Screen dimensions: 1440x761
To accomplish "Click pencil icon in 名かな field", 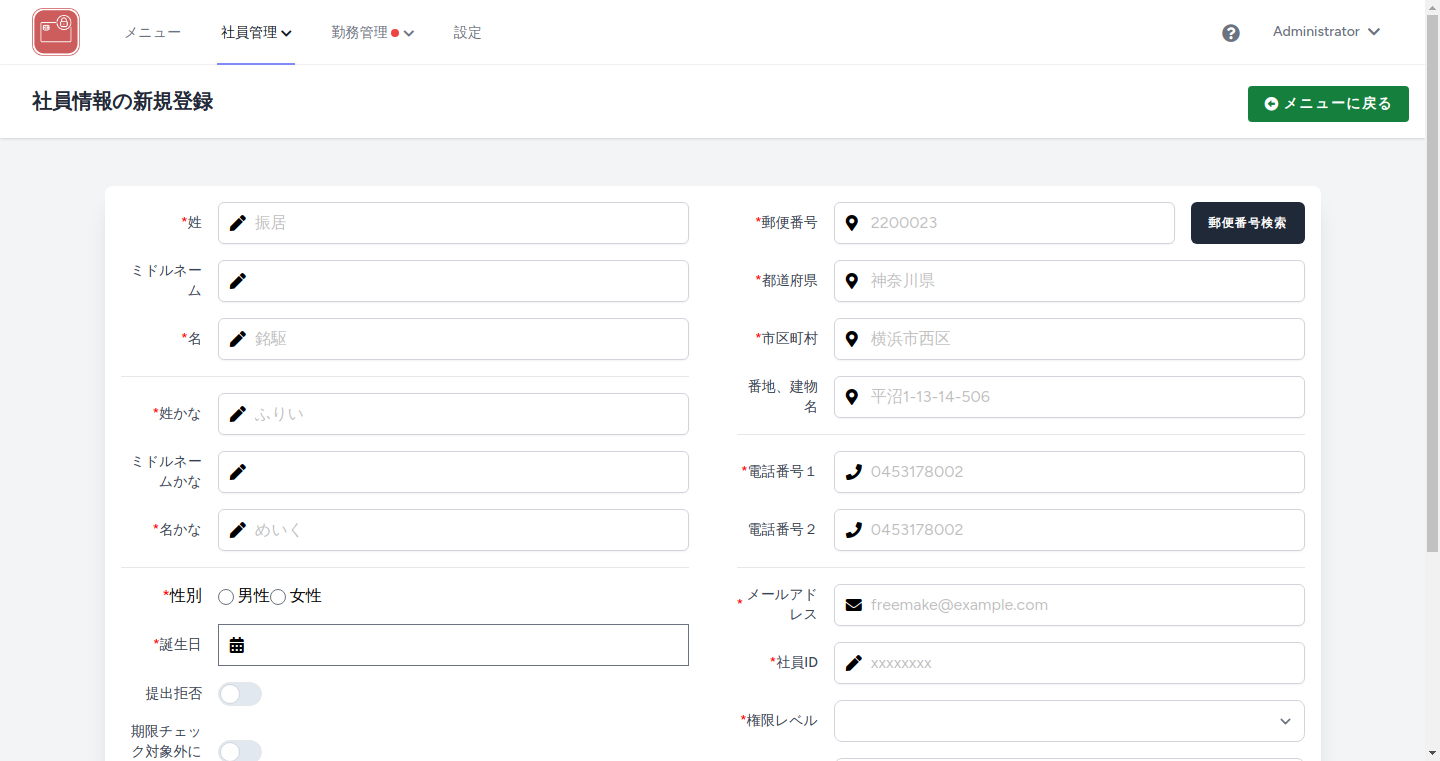I will pos(237,530).
